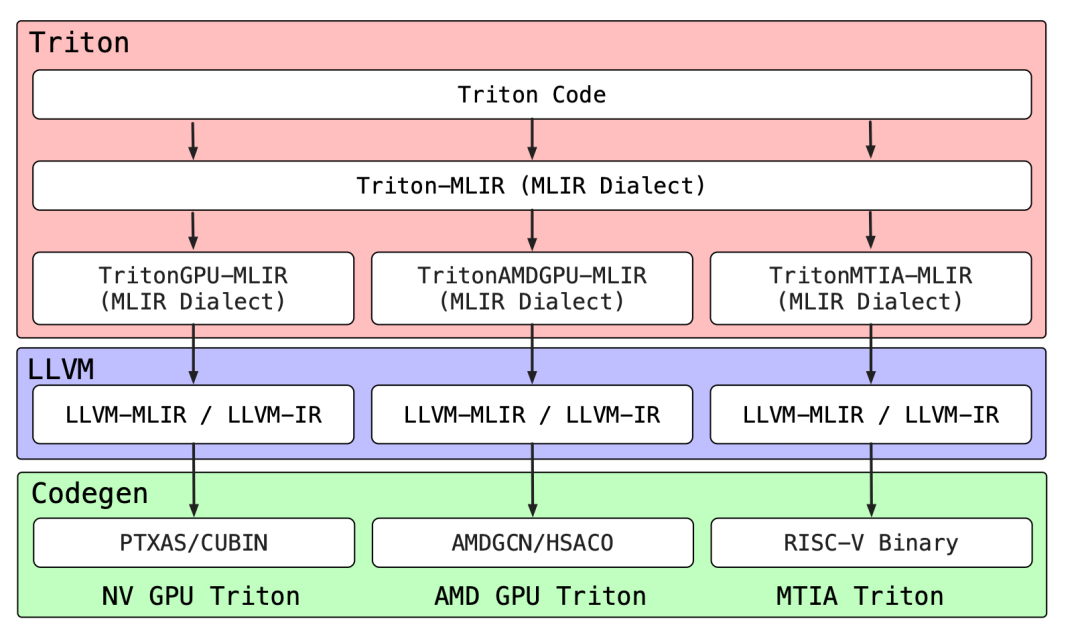Click the TritonMTIA-MLIR dialect box
Image resolution: width=1080 pixels, height=635 pixels.
click(x=870, y=288)
